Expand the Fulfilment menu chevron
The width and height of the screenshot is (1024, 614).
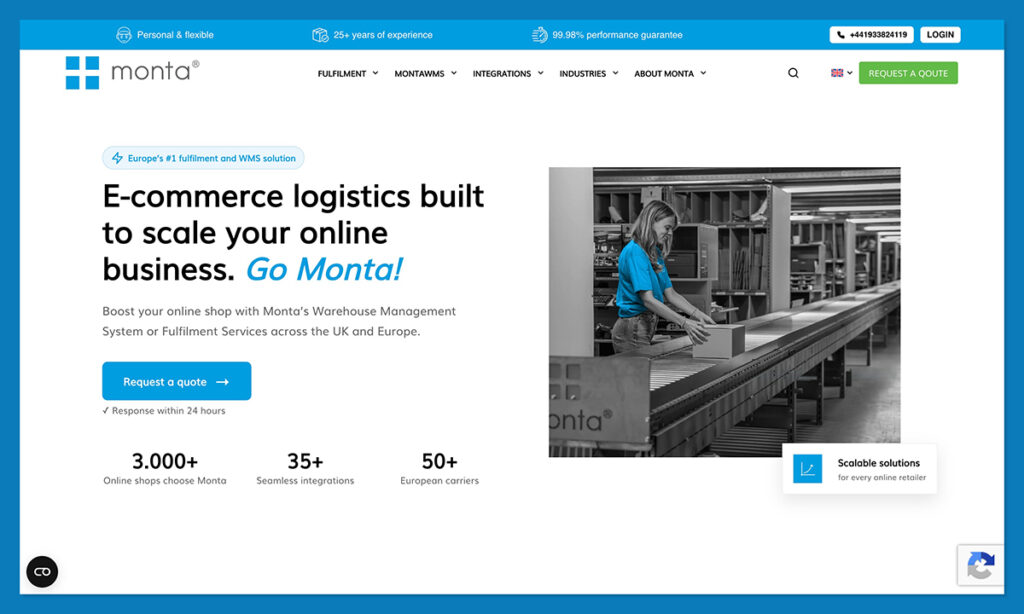[376, 73]
